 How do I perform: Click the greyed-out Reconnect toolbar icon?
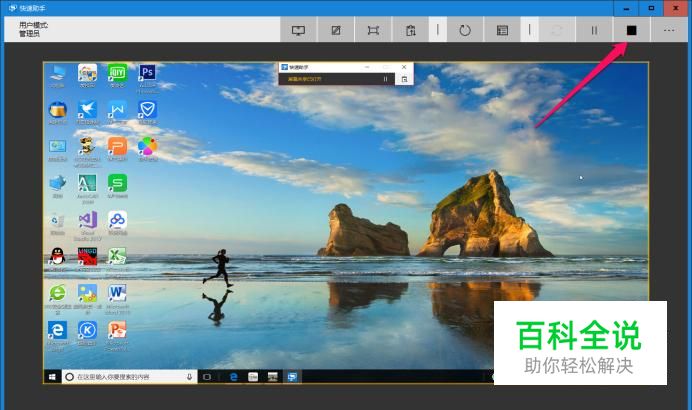[557, 30]
